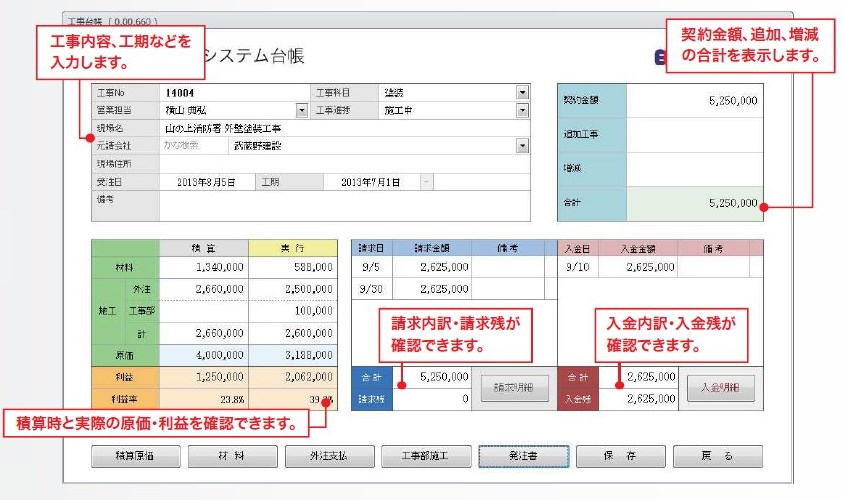Go back with the 戻る button
The width and height of the screenshot is (843, 500).
pyautogui.click(x=717, y=456)
